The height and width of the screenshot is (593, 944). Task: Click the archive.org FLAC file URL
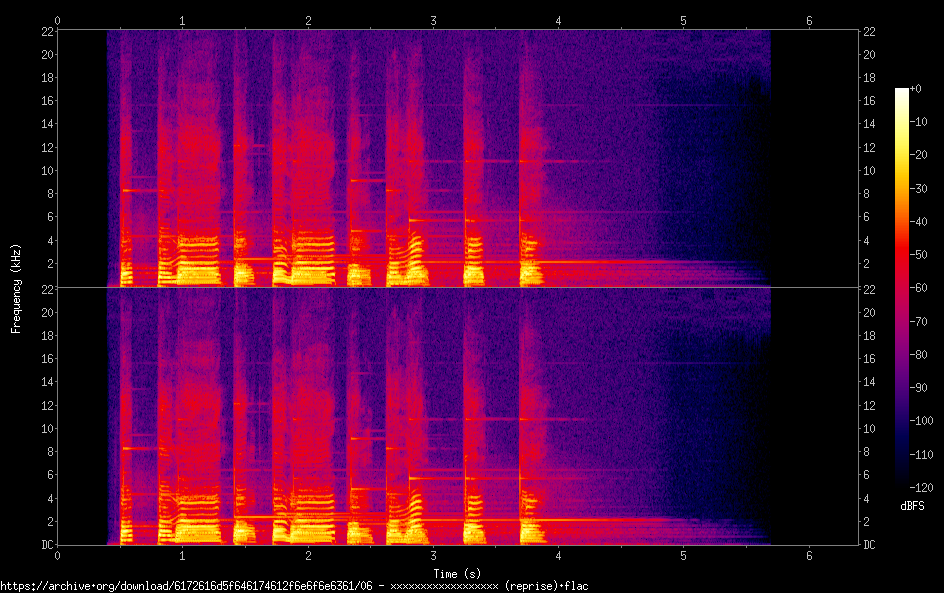pyautogui.click(x=294, y=586)
